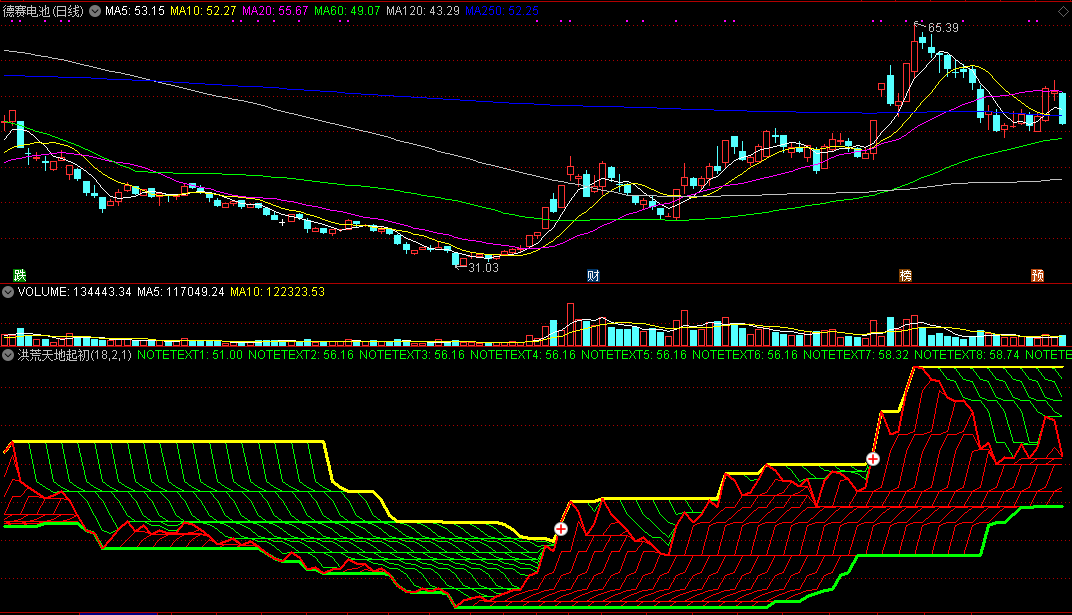Click the 预 forecast marker
Screen dimensions: 1072x615
tap(1037, 275)
